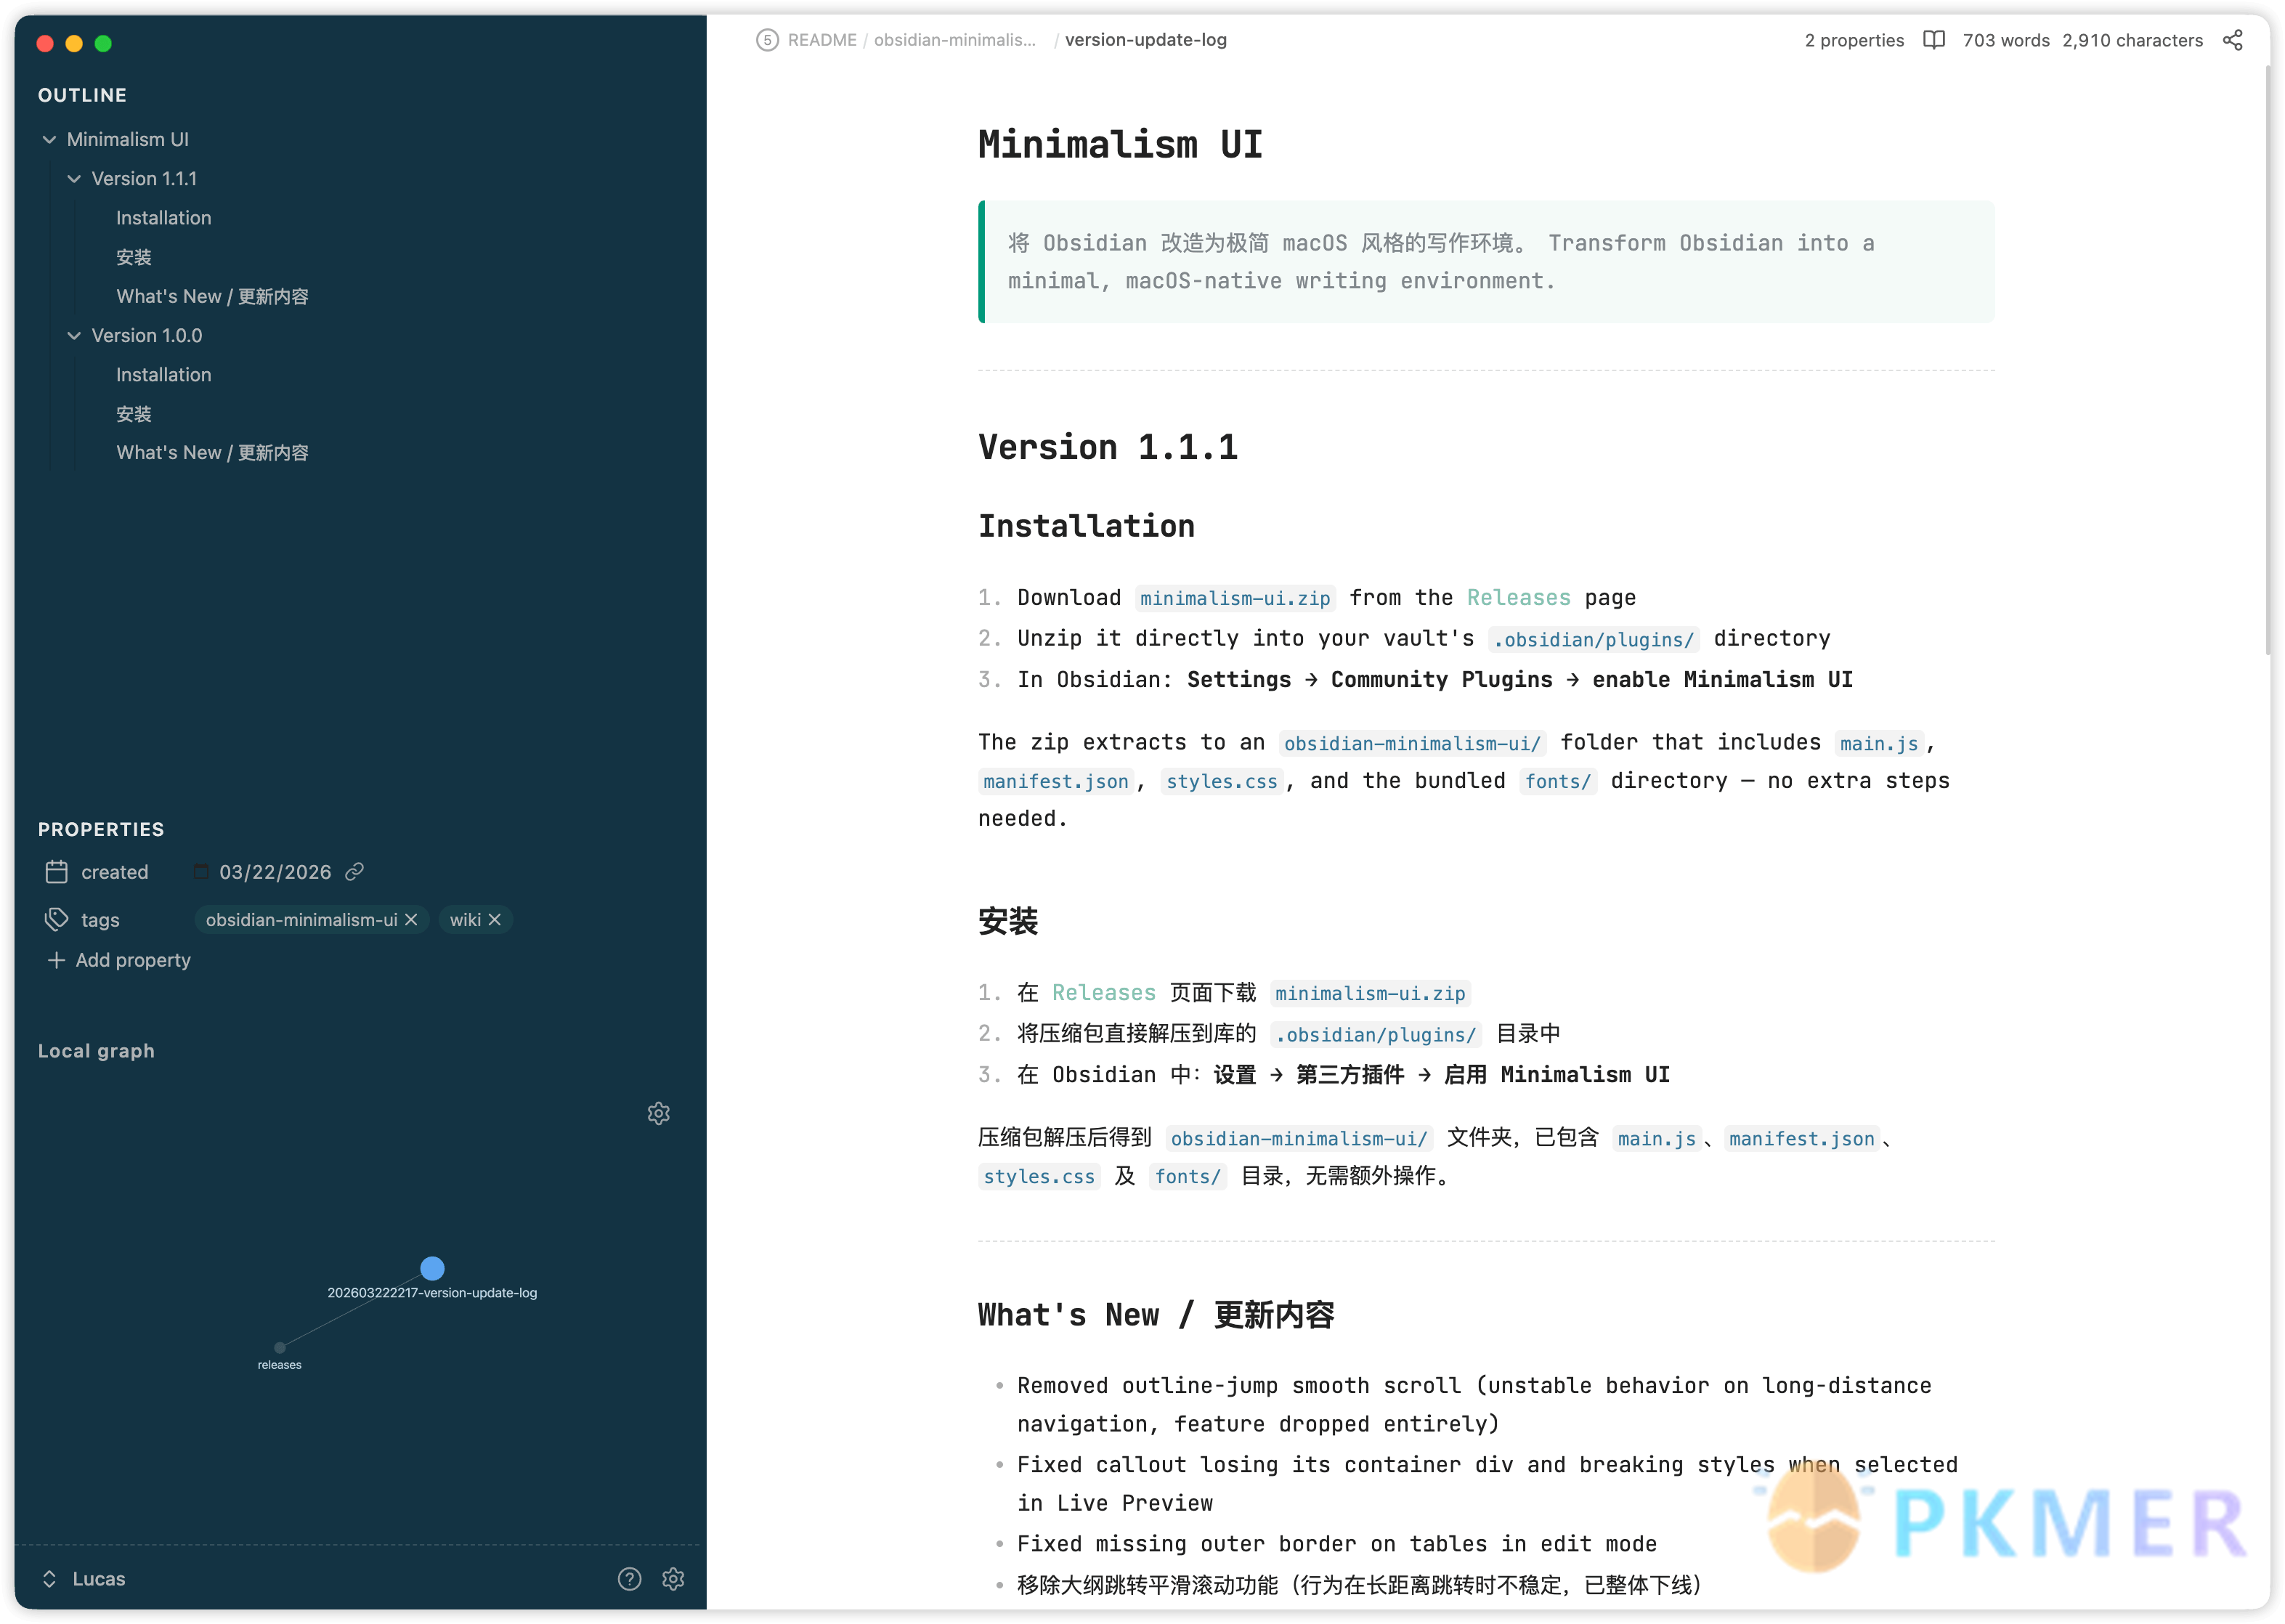
Task: Jump to Installation under Version 1.1.1
Action: [163, 218]
